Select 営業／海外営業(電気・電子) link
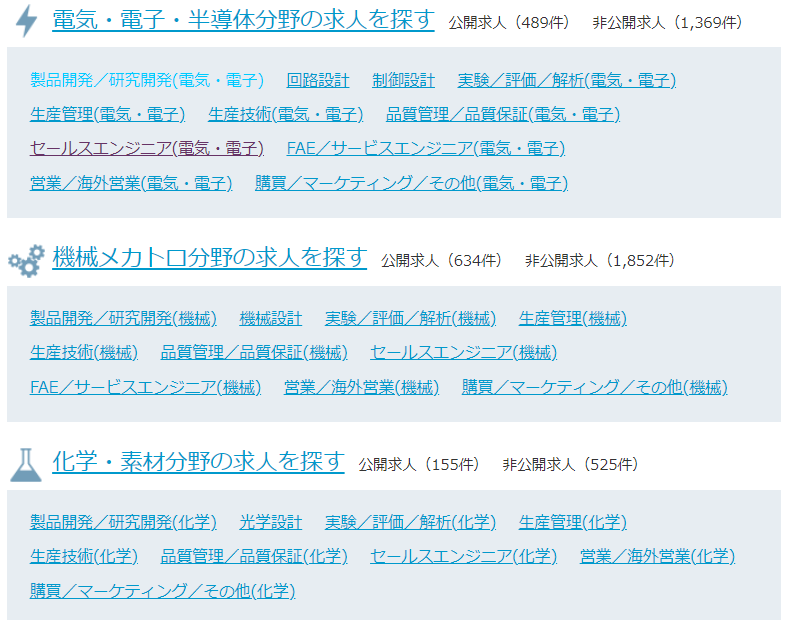This screenshot has width=793, height=642. 131,183
